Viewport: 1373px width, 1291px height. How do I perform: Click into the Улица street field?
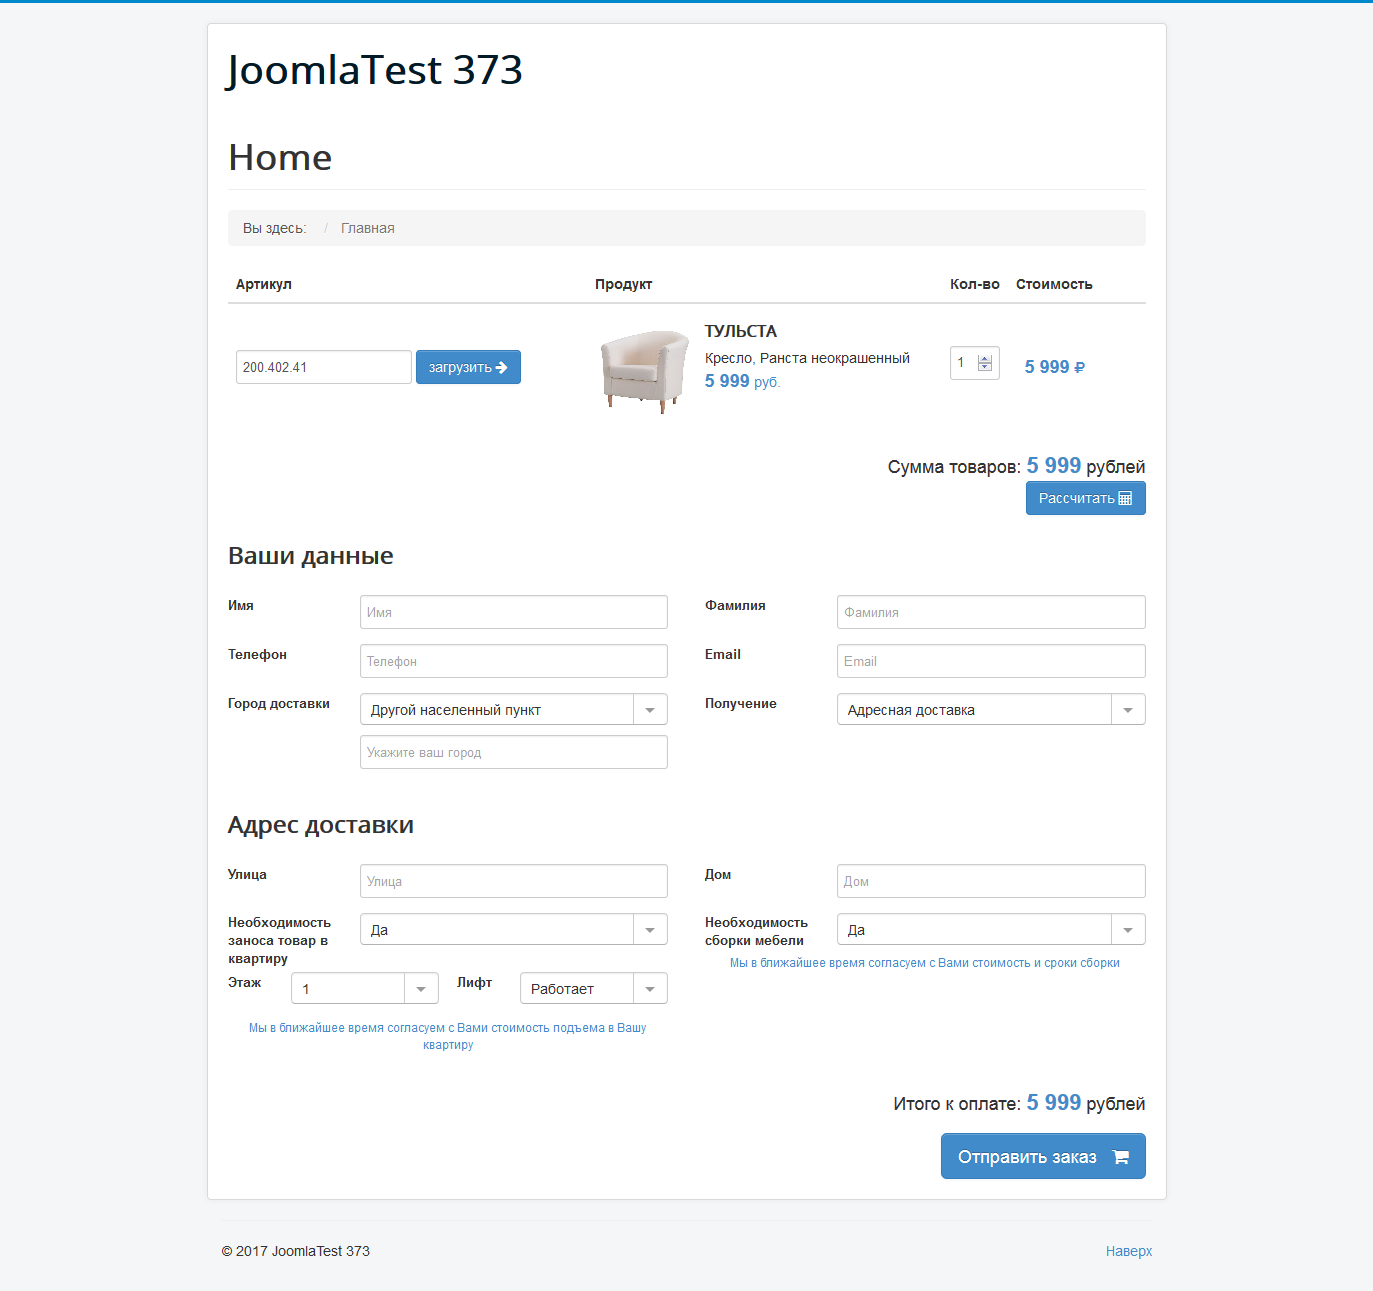(513, 881)
